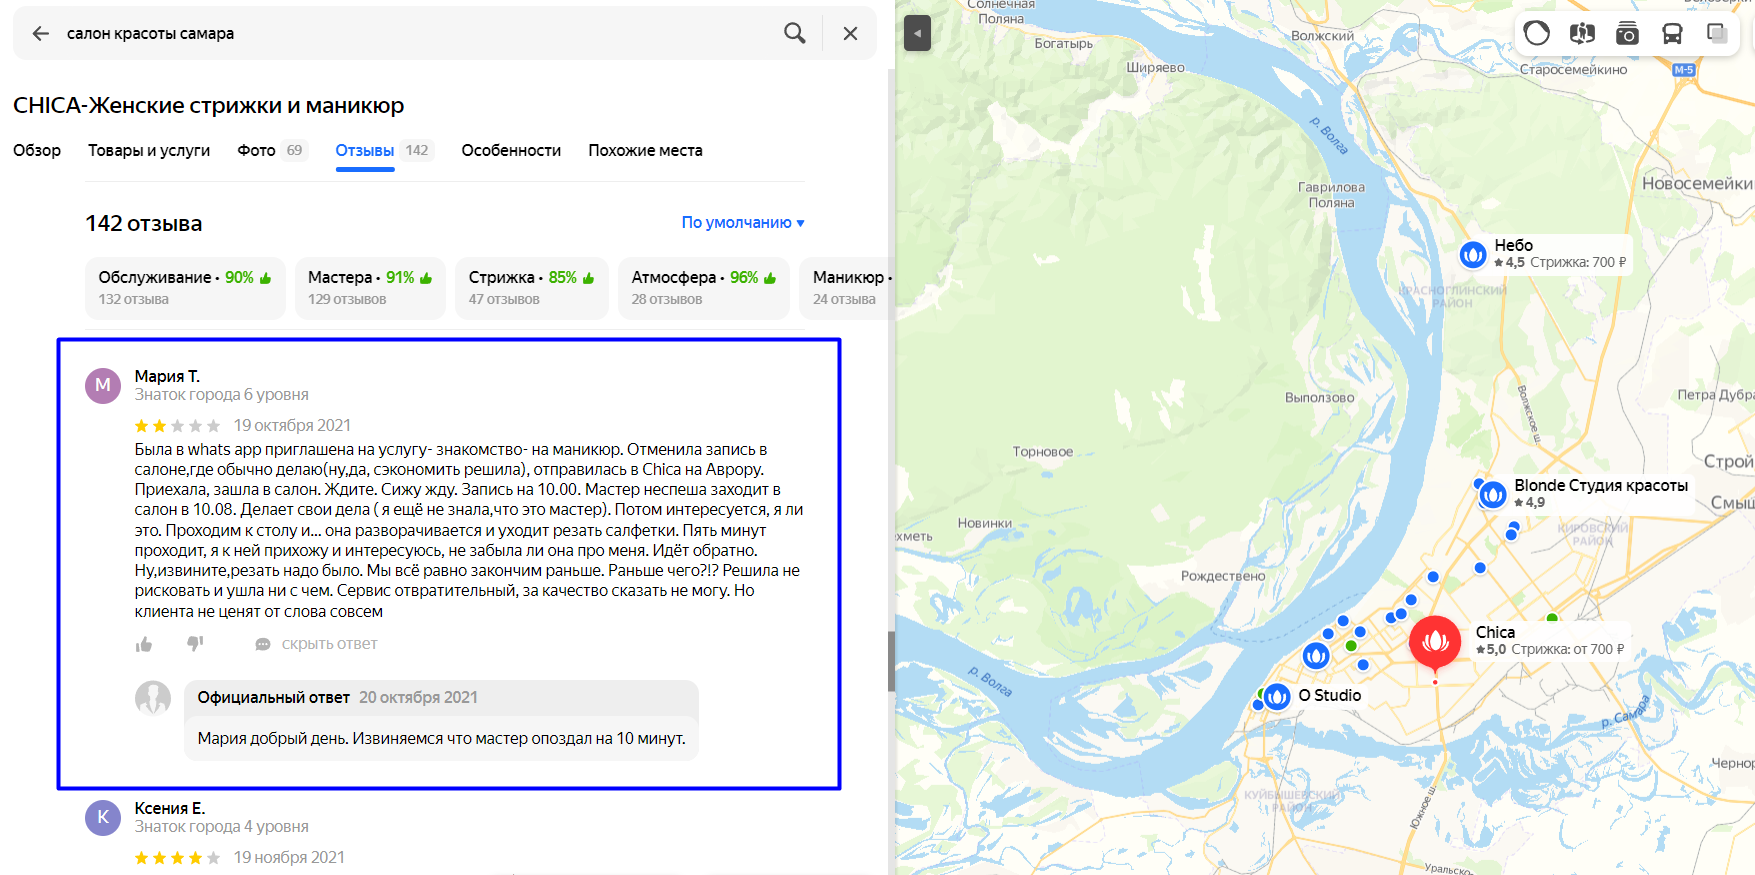Click the official reply's avatar icon
The width and height of the screenshot is (1755, 875).
(x=153, y=698)
